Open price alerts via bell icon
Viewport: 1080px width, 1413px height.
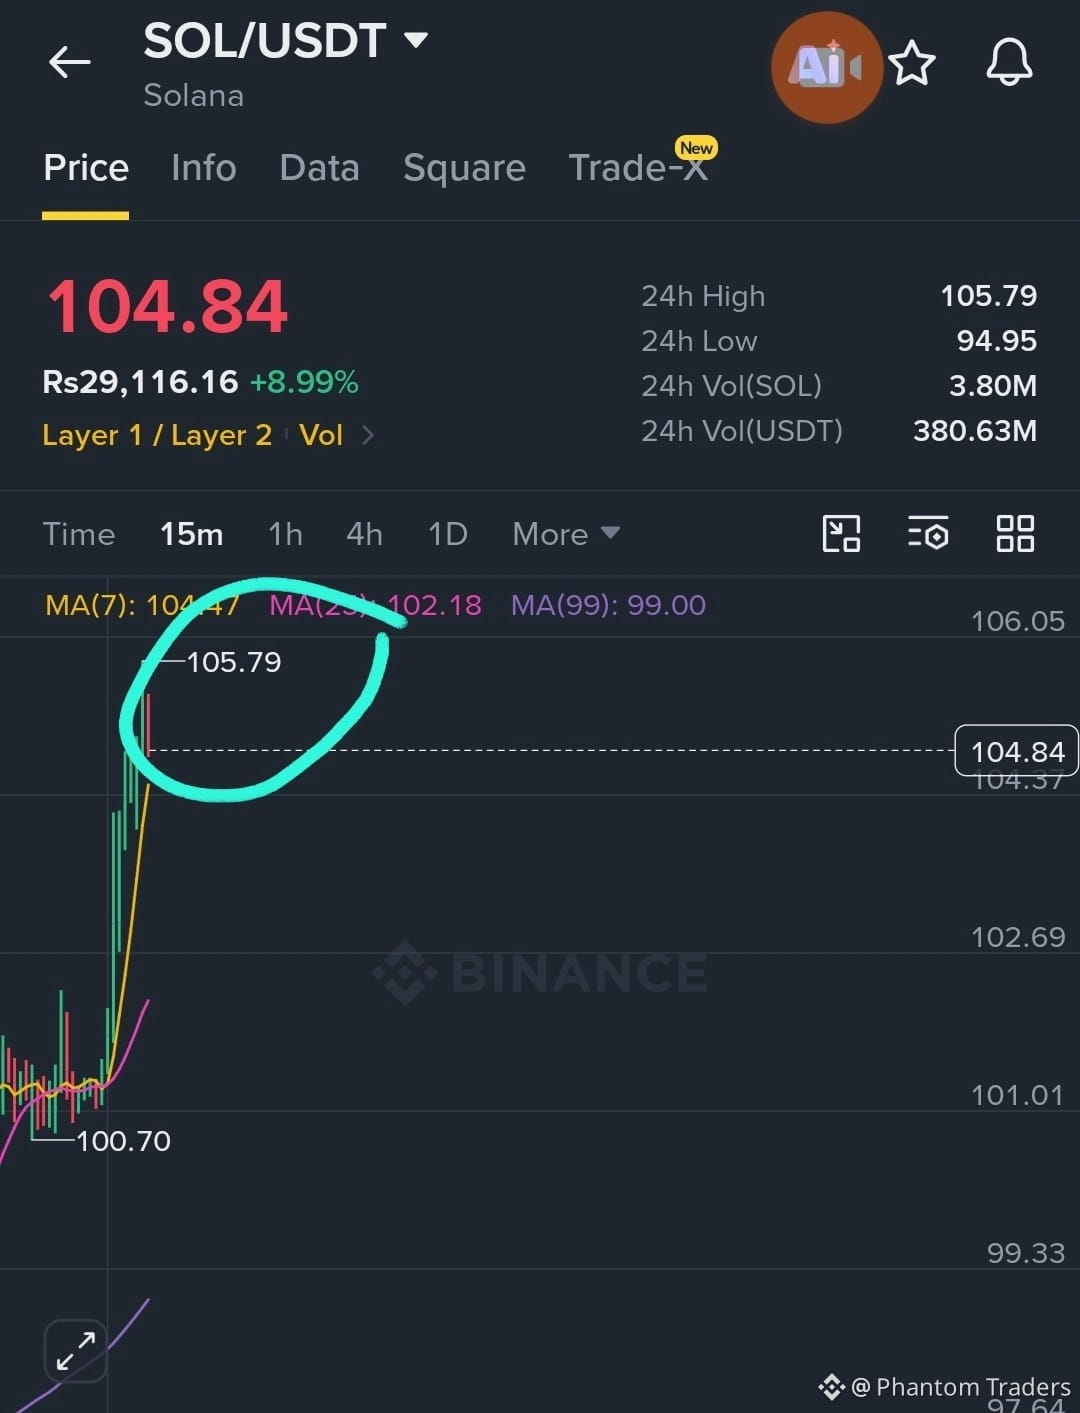(x=1009, y=63)
